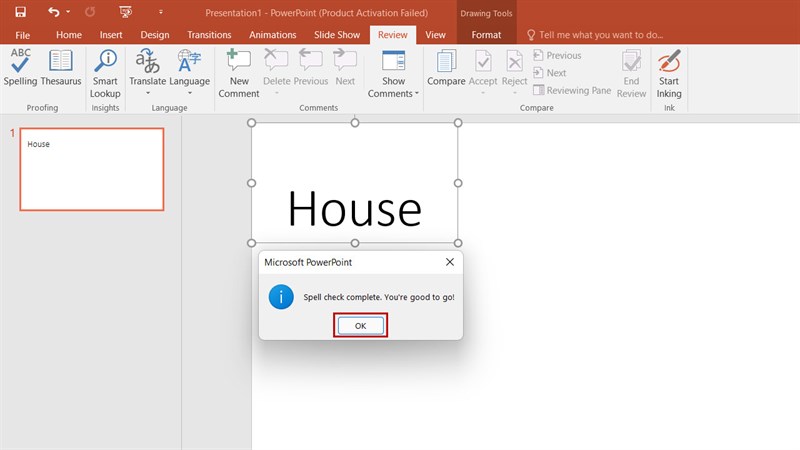800x450 pixels.
Task: Toggle the Reviewing Pane
Action: [571, 90]
